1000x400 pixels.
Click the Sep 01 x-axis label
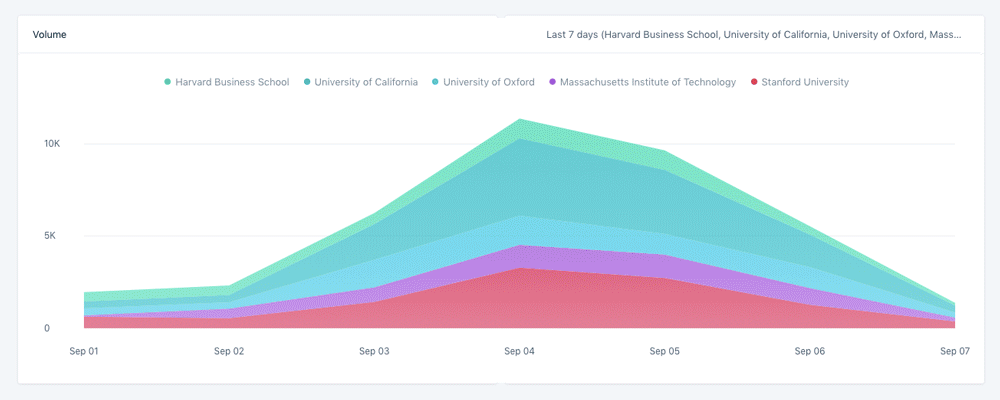click(84, 351)
